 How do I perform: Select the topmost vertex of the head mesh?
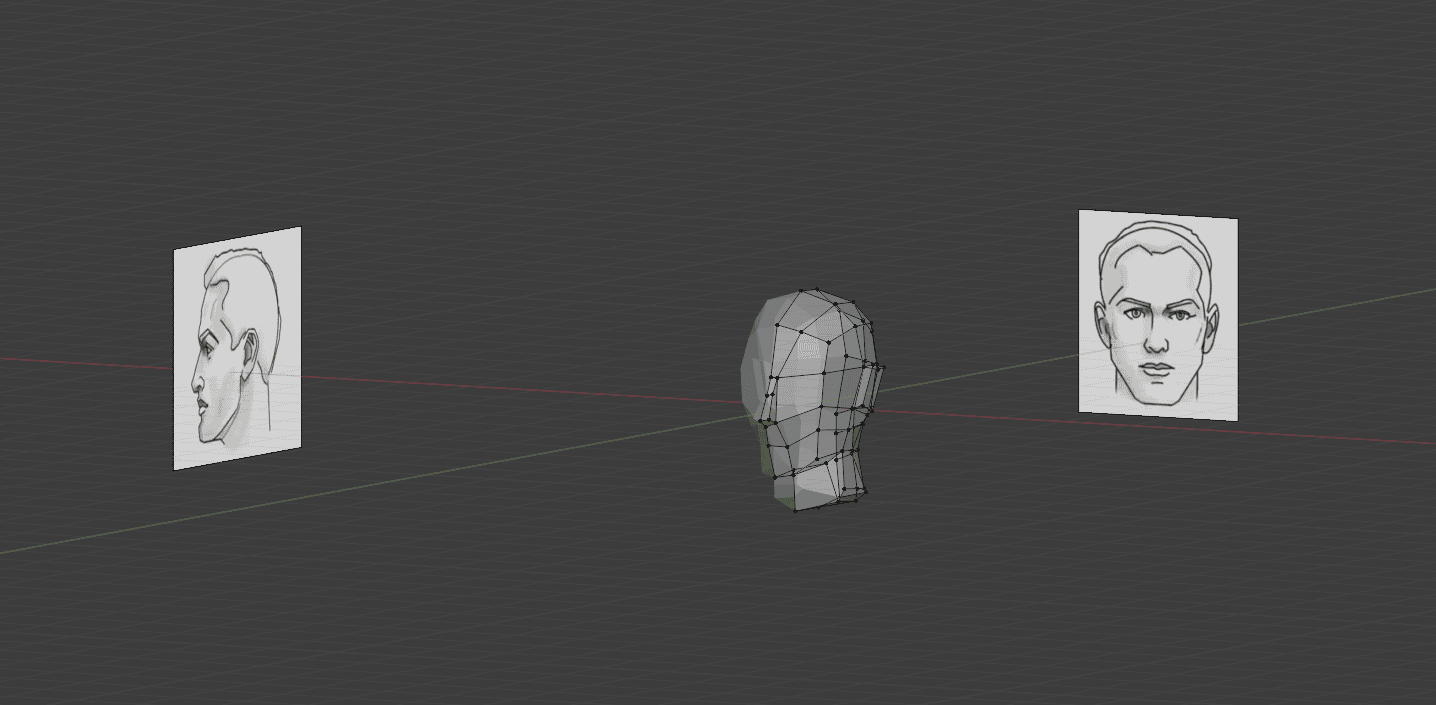[x=817, y=291]
